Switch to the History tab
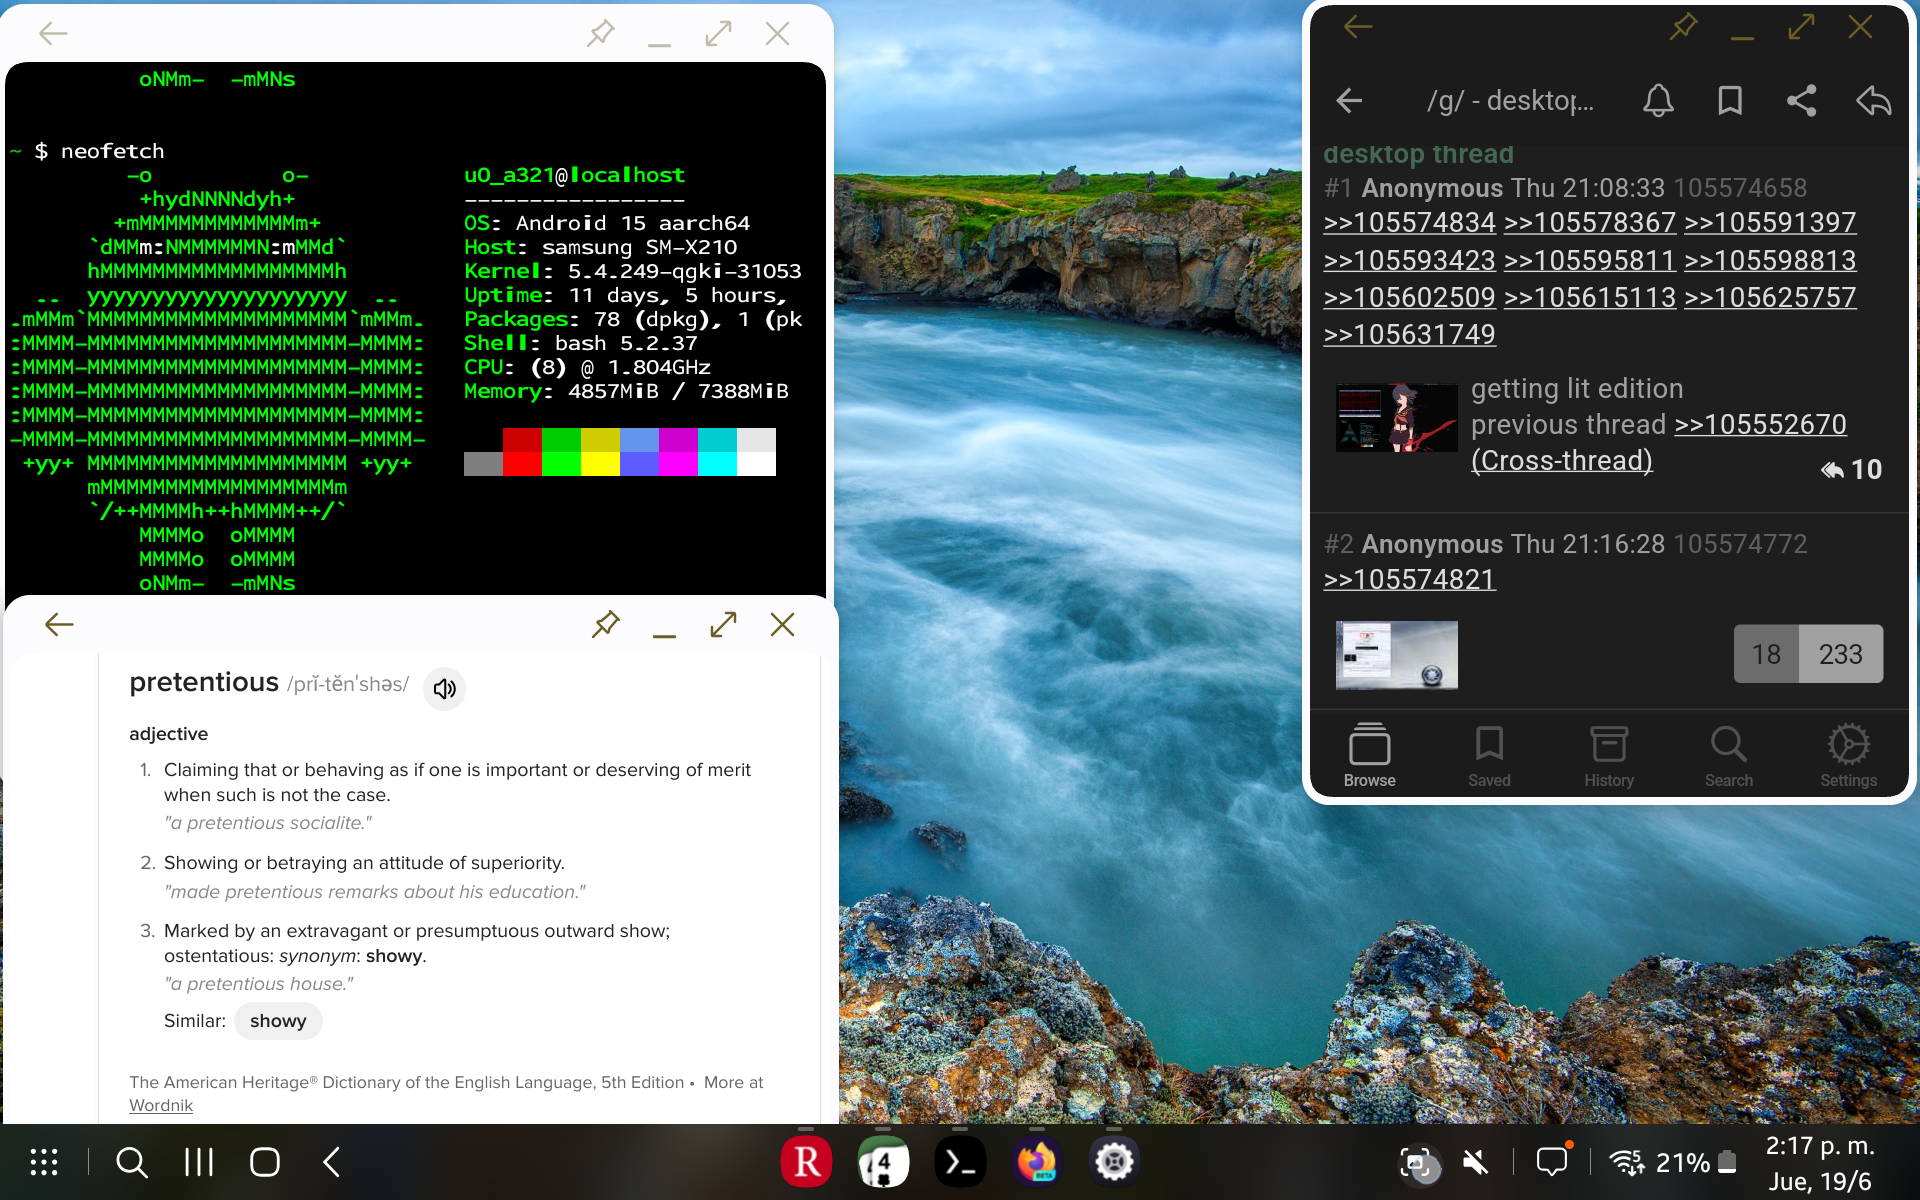Viewport: 1920px width, 1200px height. (x=1609, y=756)
